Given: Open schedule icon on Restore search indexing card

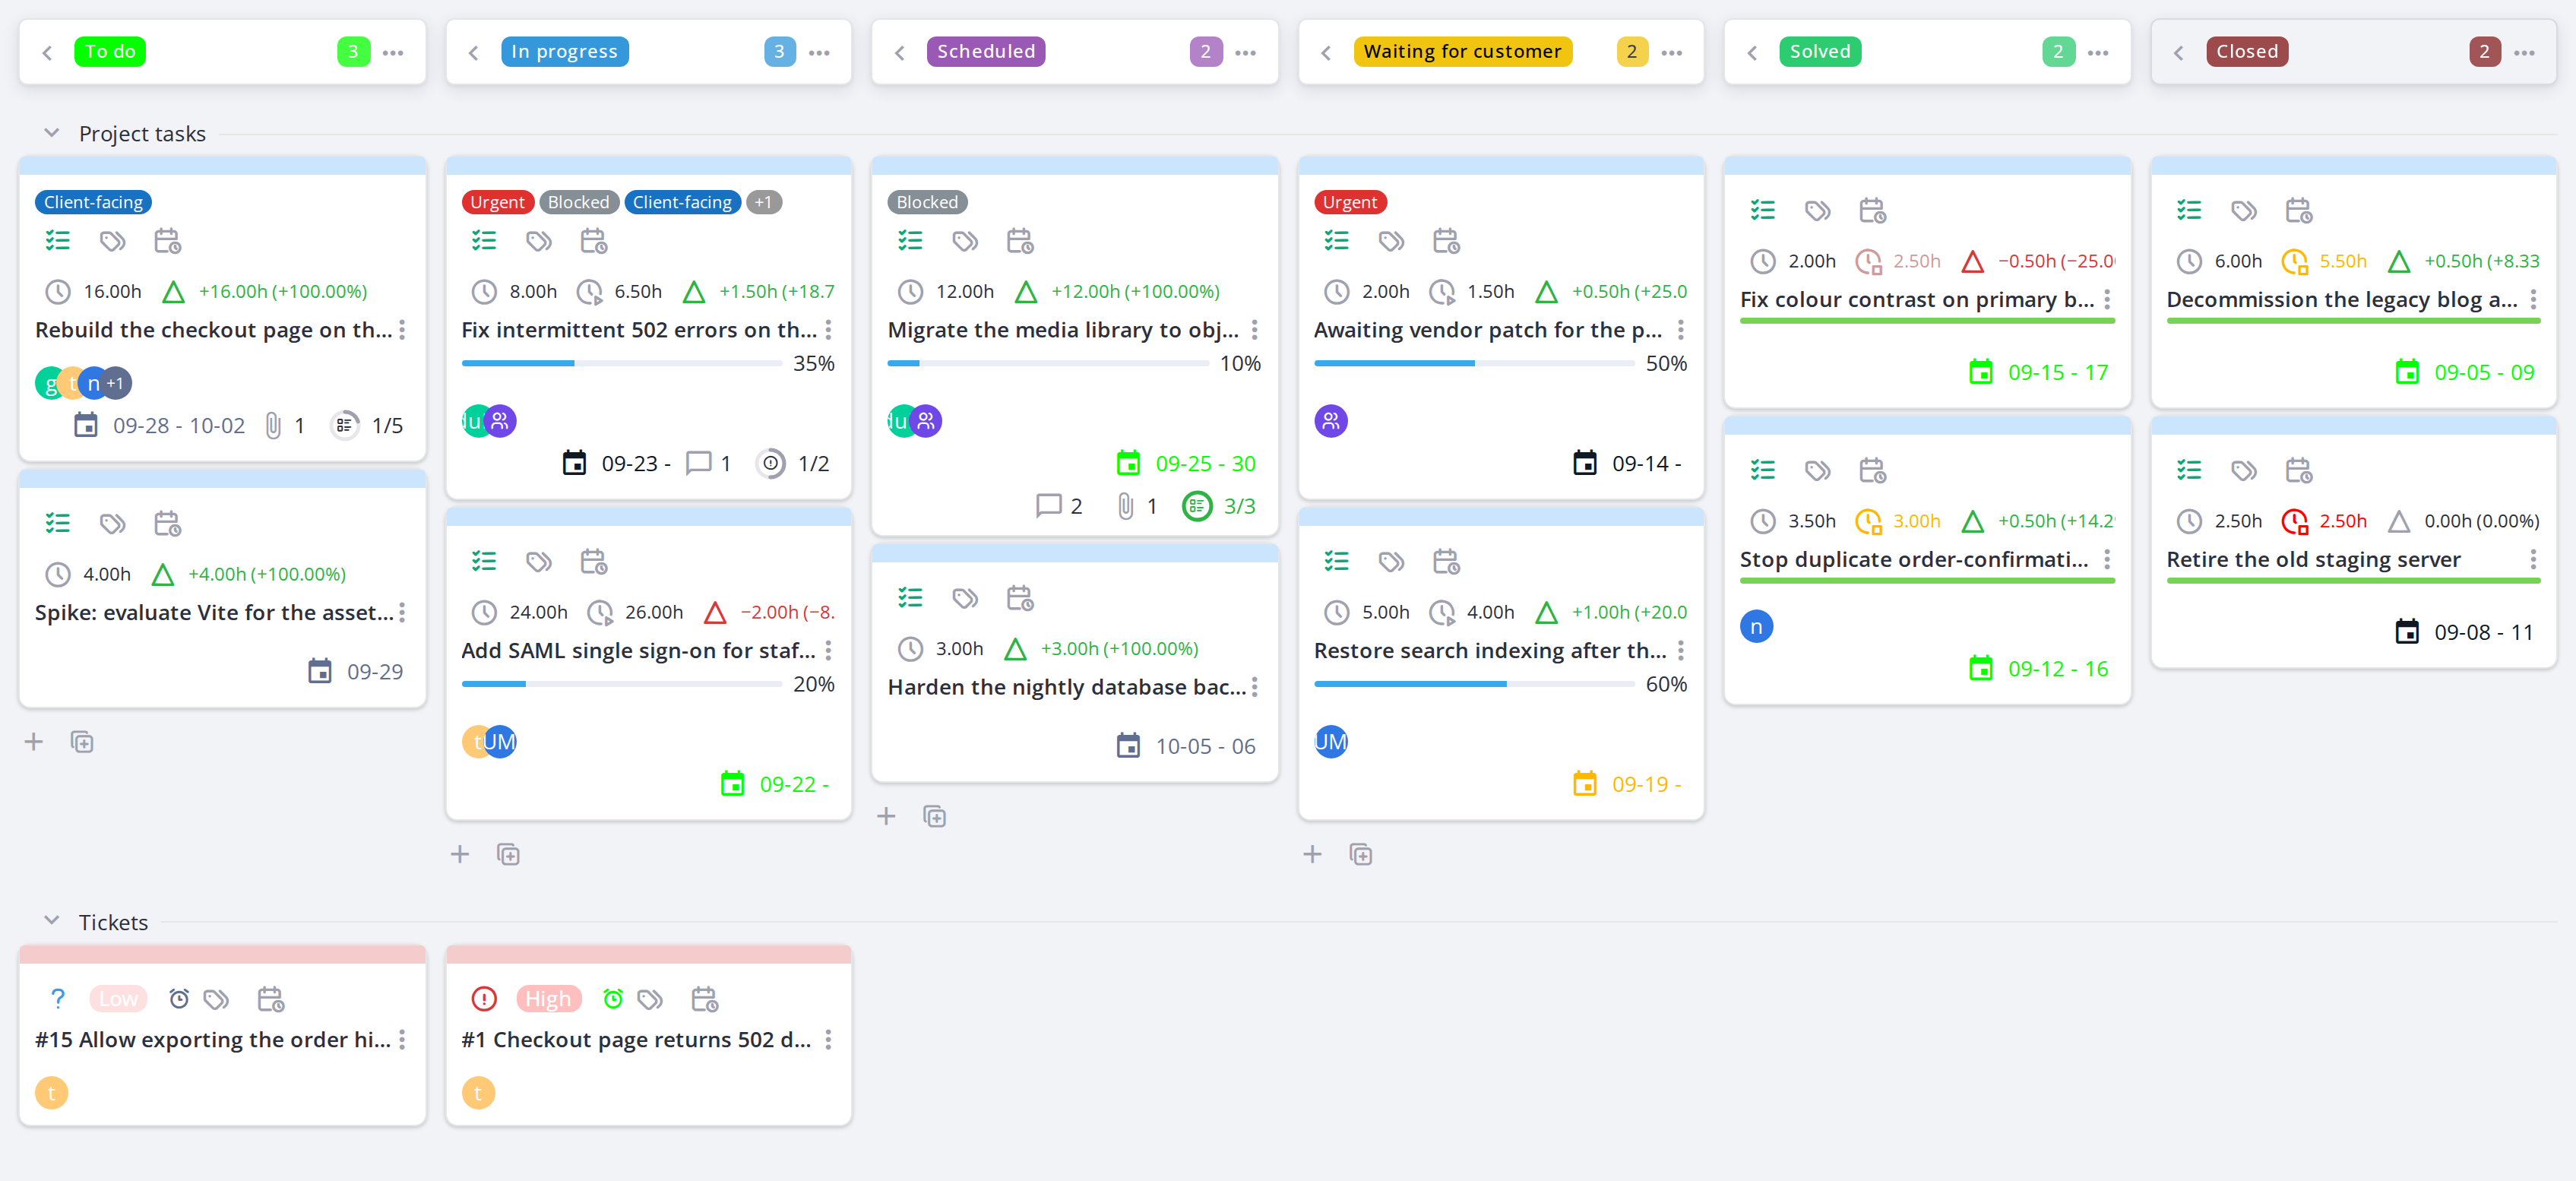Looking at the screenshot, I should pos(1446,562).
